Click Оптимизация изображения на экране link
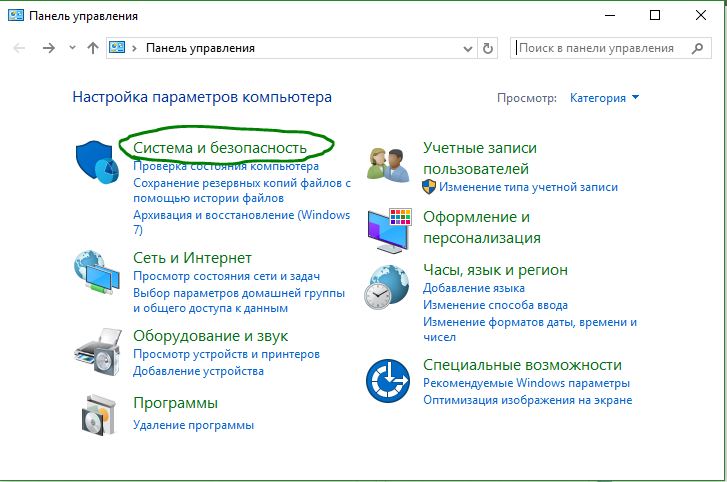727x482 pixels. tap(528, 400)
